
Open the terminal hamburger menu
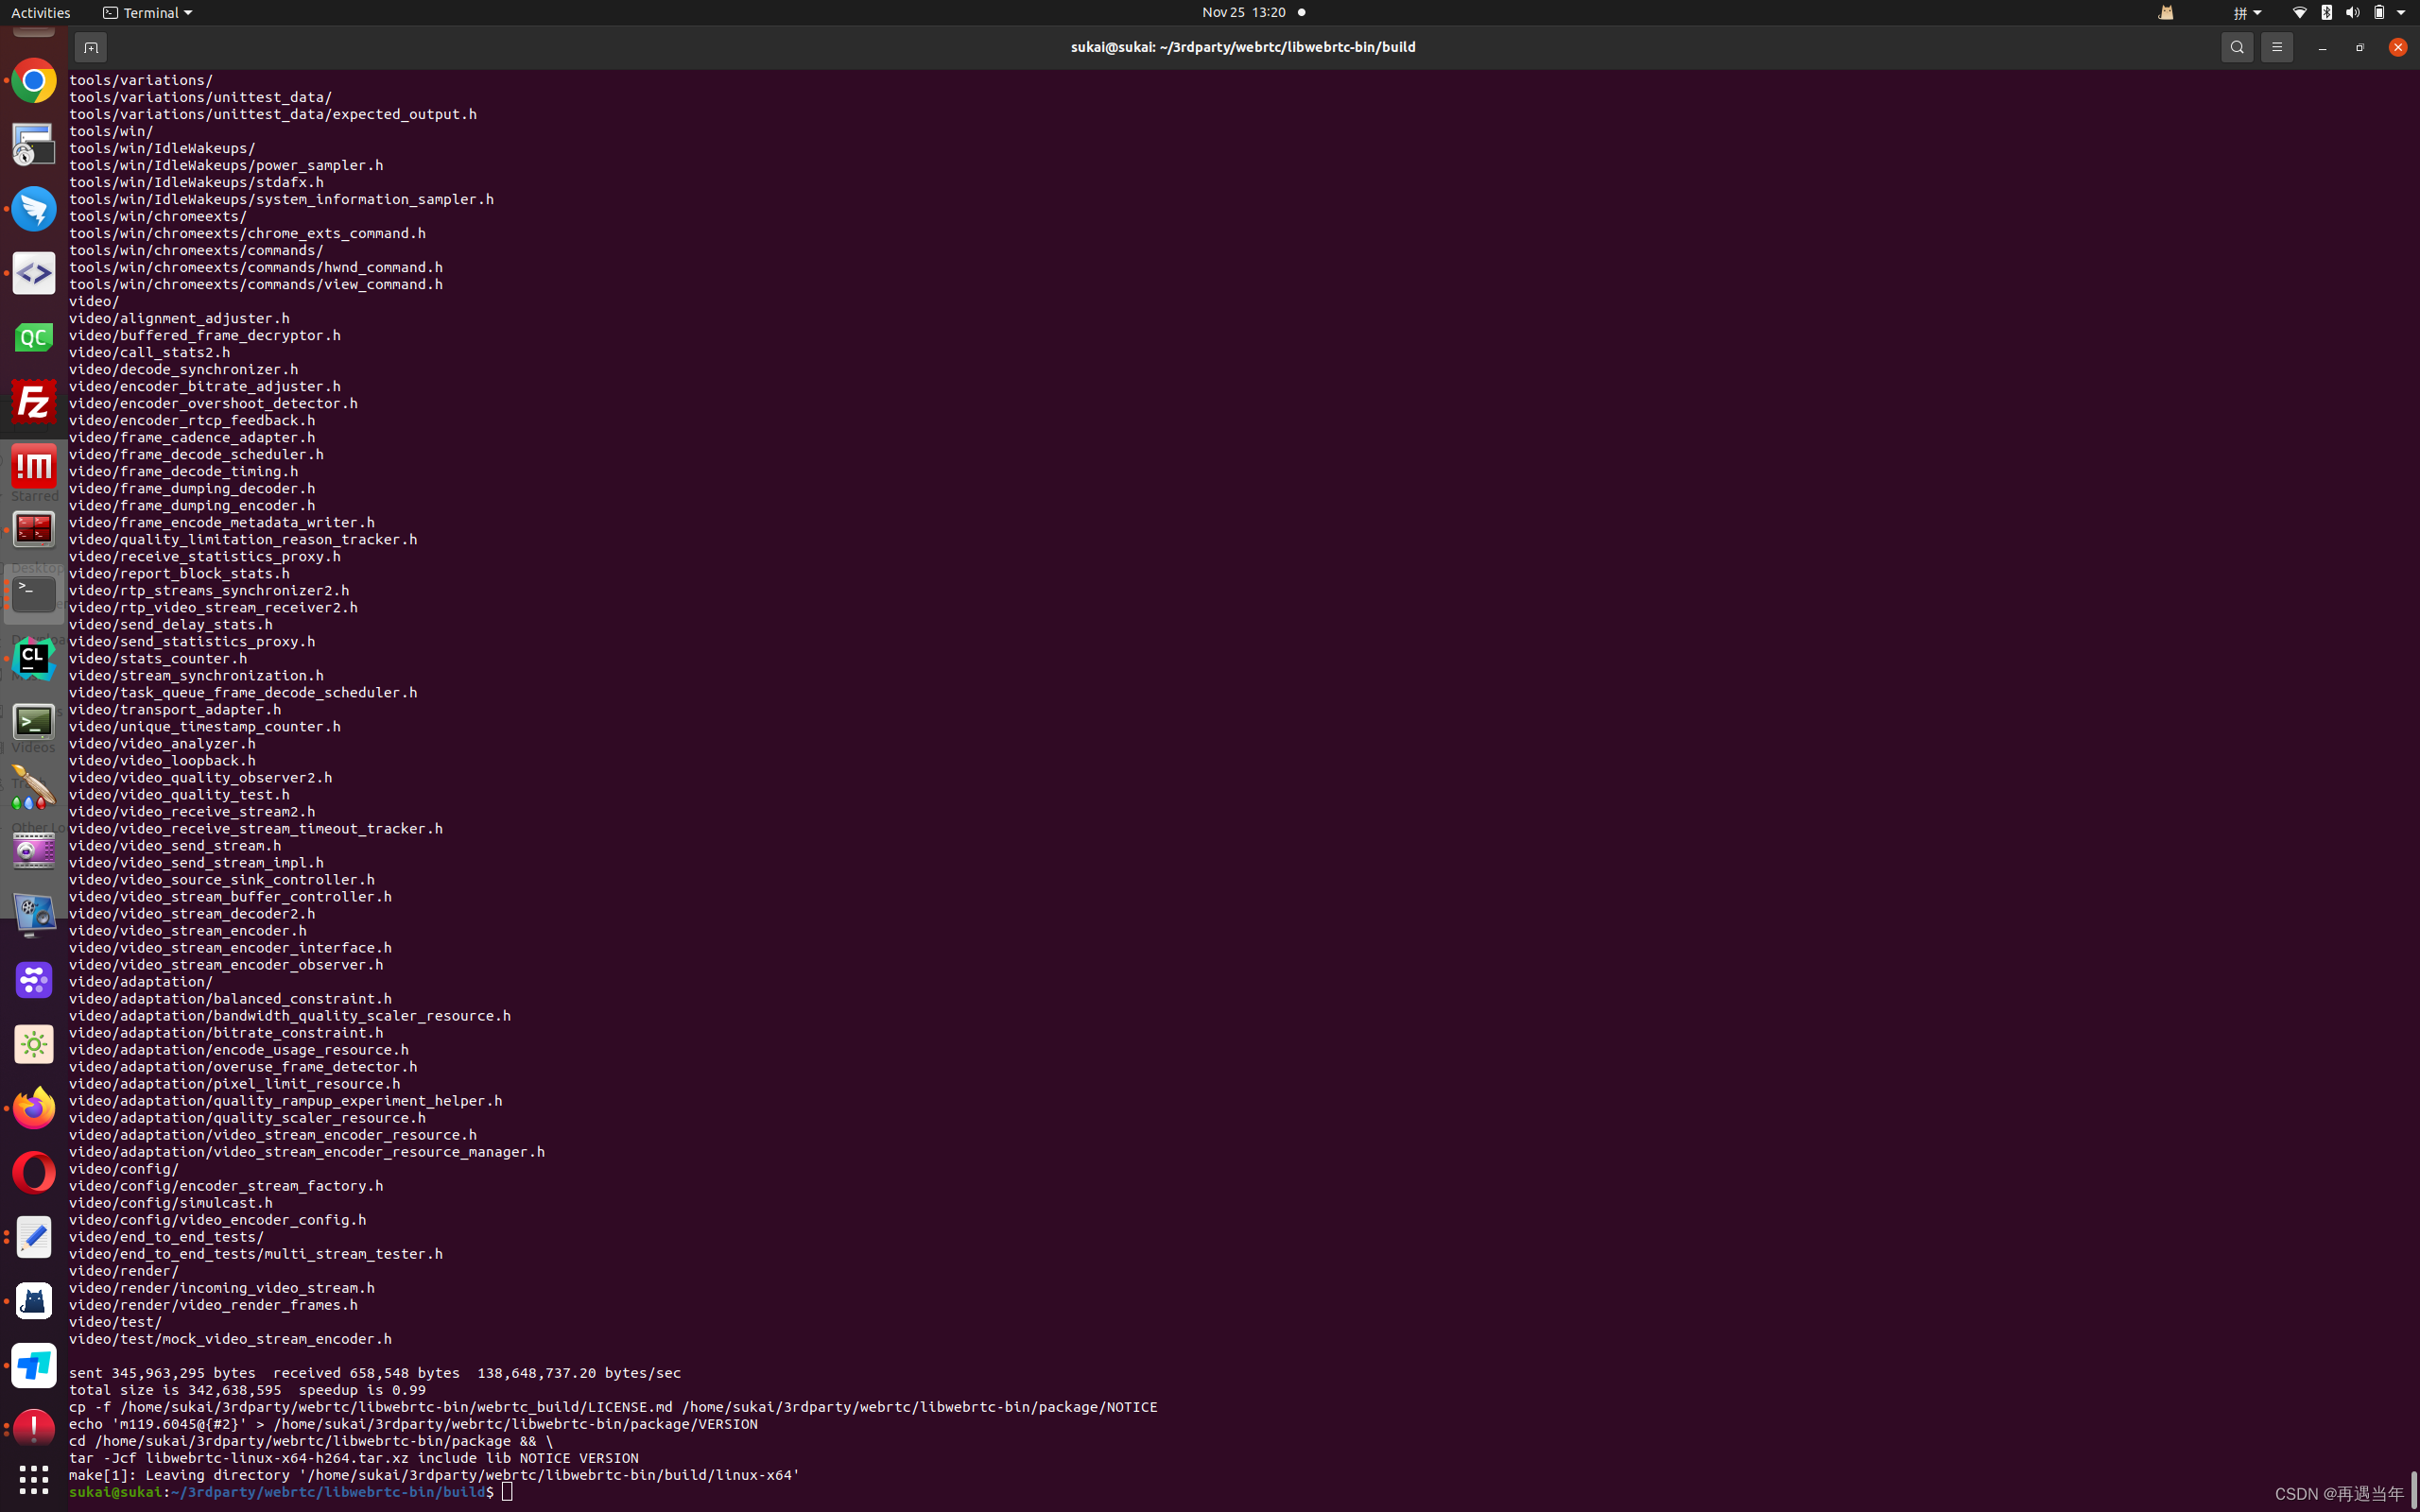click(2277, 47)
